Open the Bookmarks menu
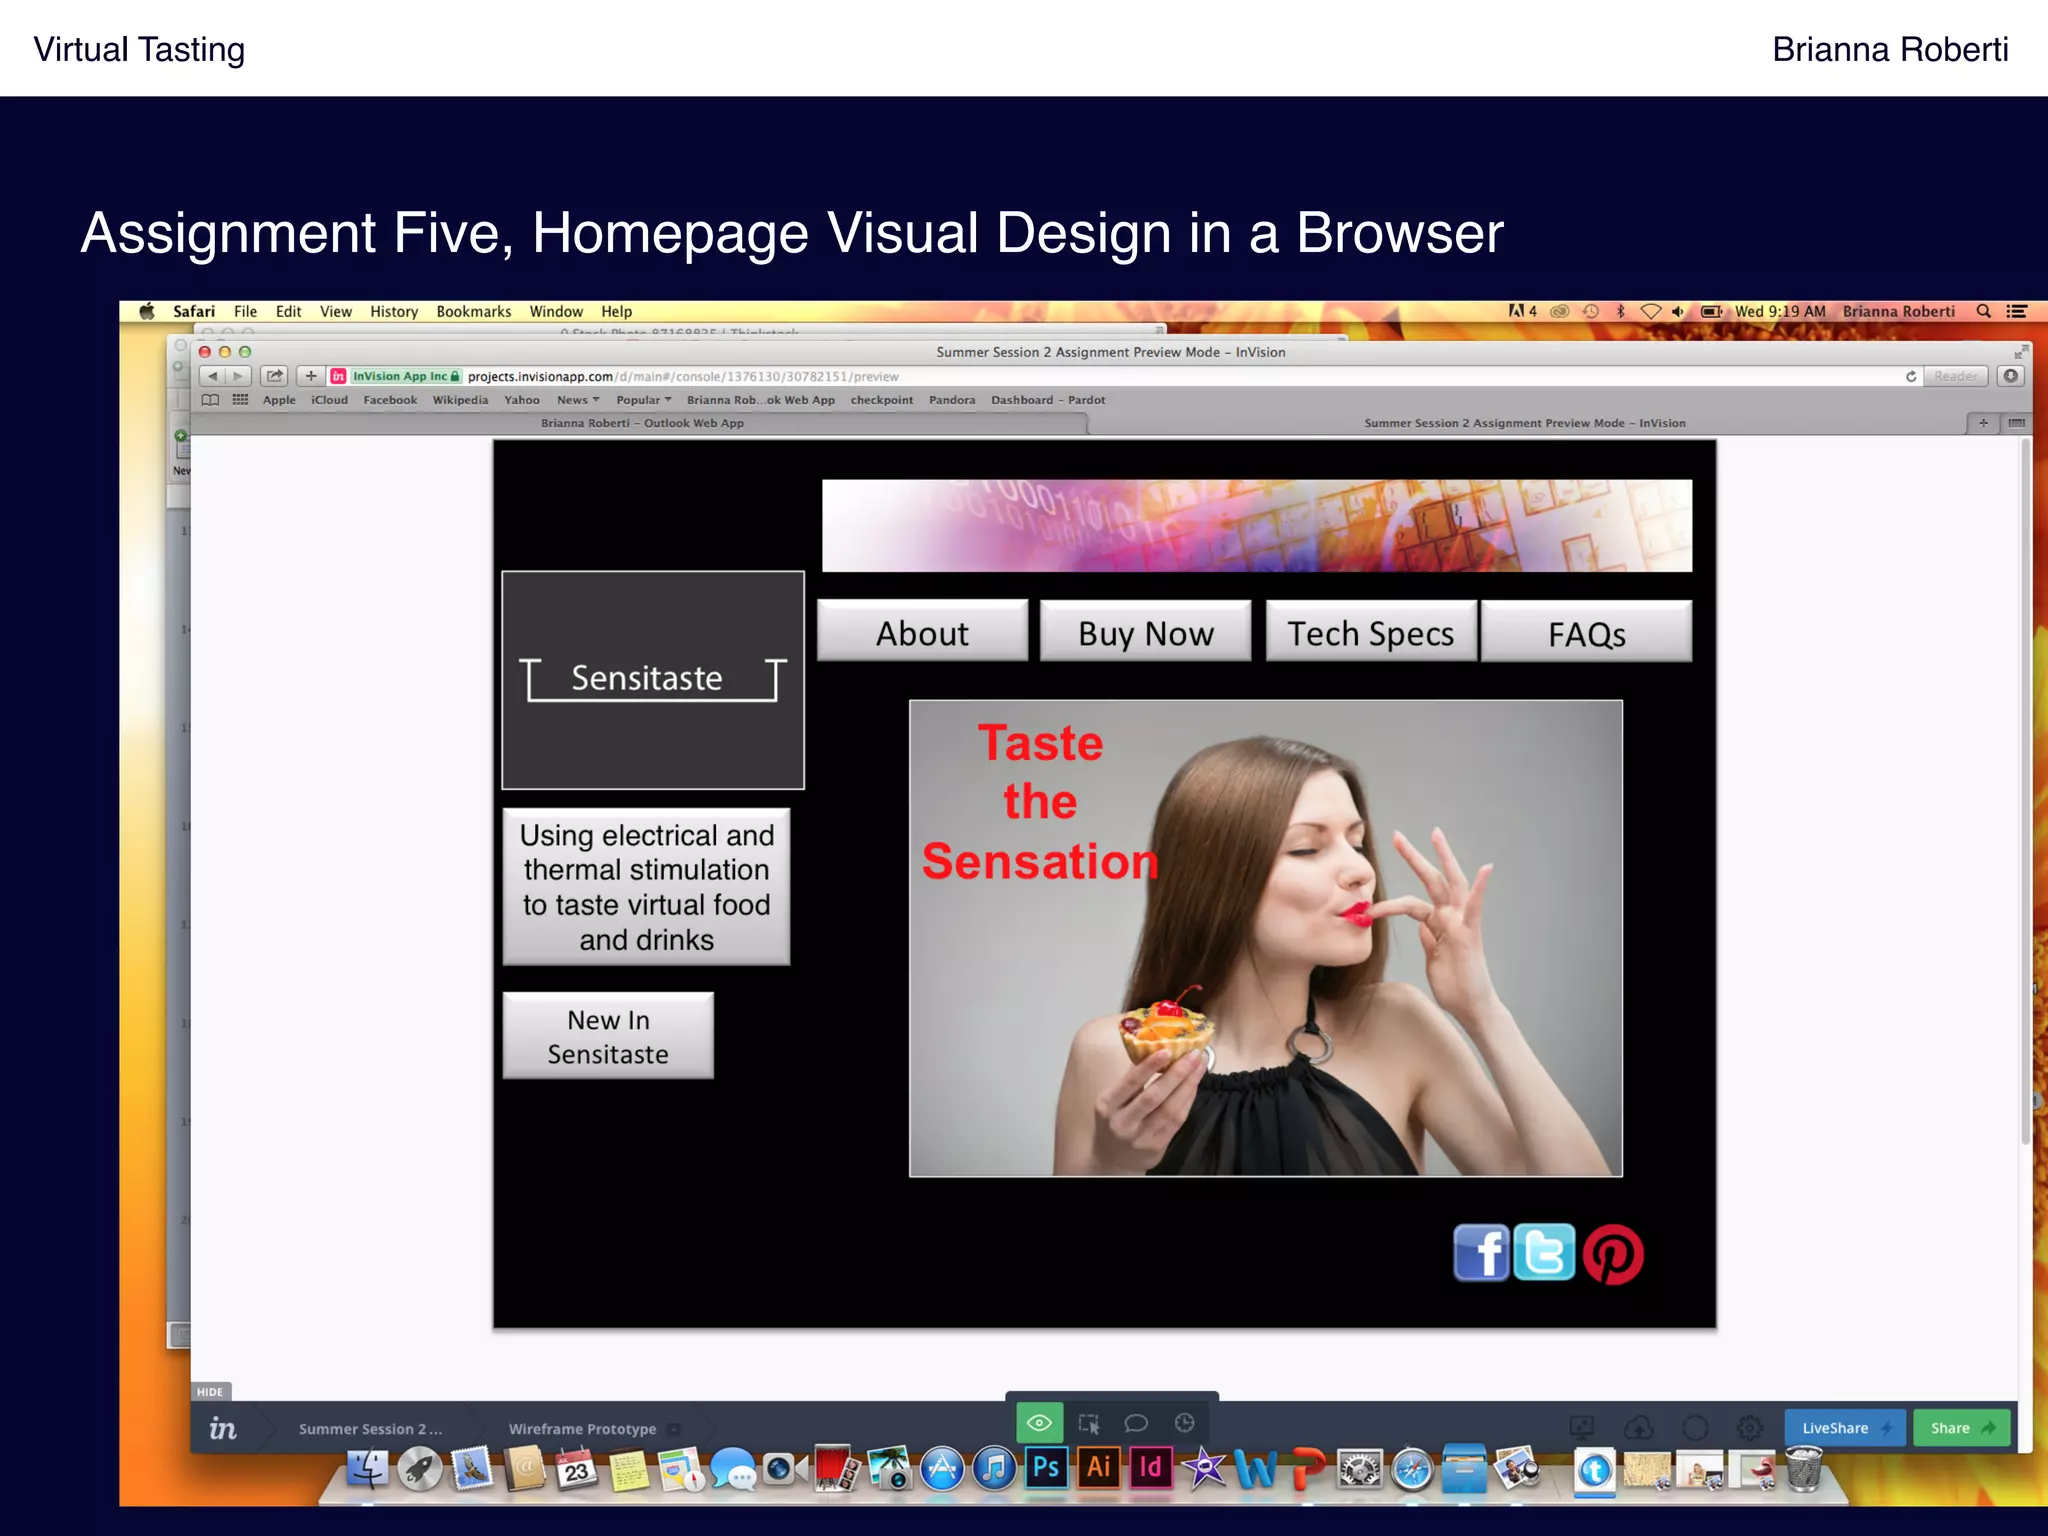The width and height of the screenshot is (2048, 1536). coord(473,311)
